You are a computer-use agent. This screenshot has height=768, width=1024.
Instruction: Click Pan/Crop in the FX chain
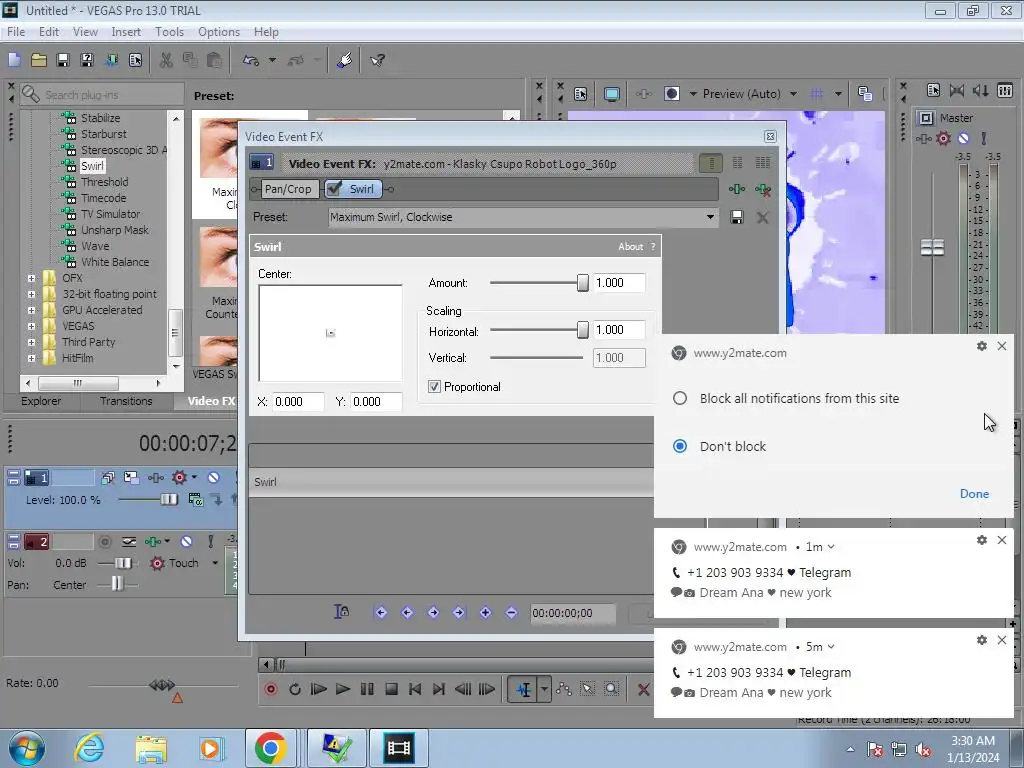[x=288, y=189]
